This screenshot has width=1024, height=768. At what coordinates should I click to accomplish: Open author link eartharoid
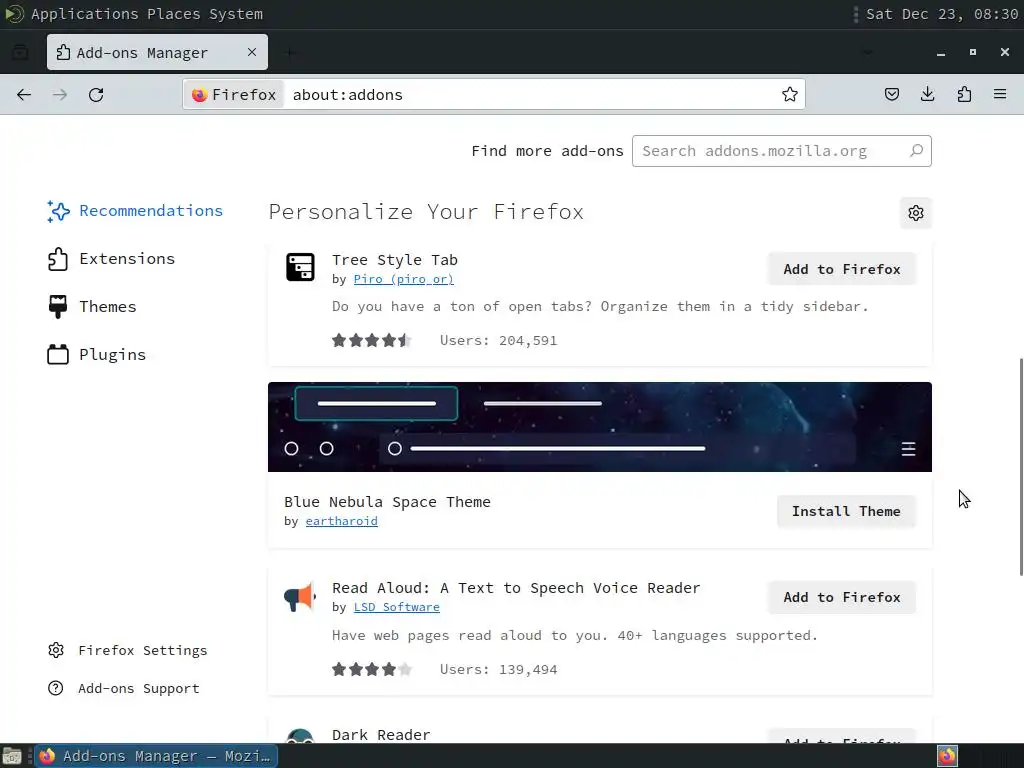point(342,521)
